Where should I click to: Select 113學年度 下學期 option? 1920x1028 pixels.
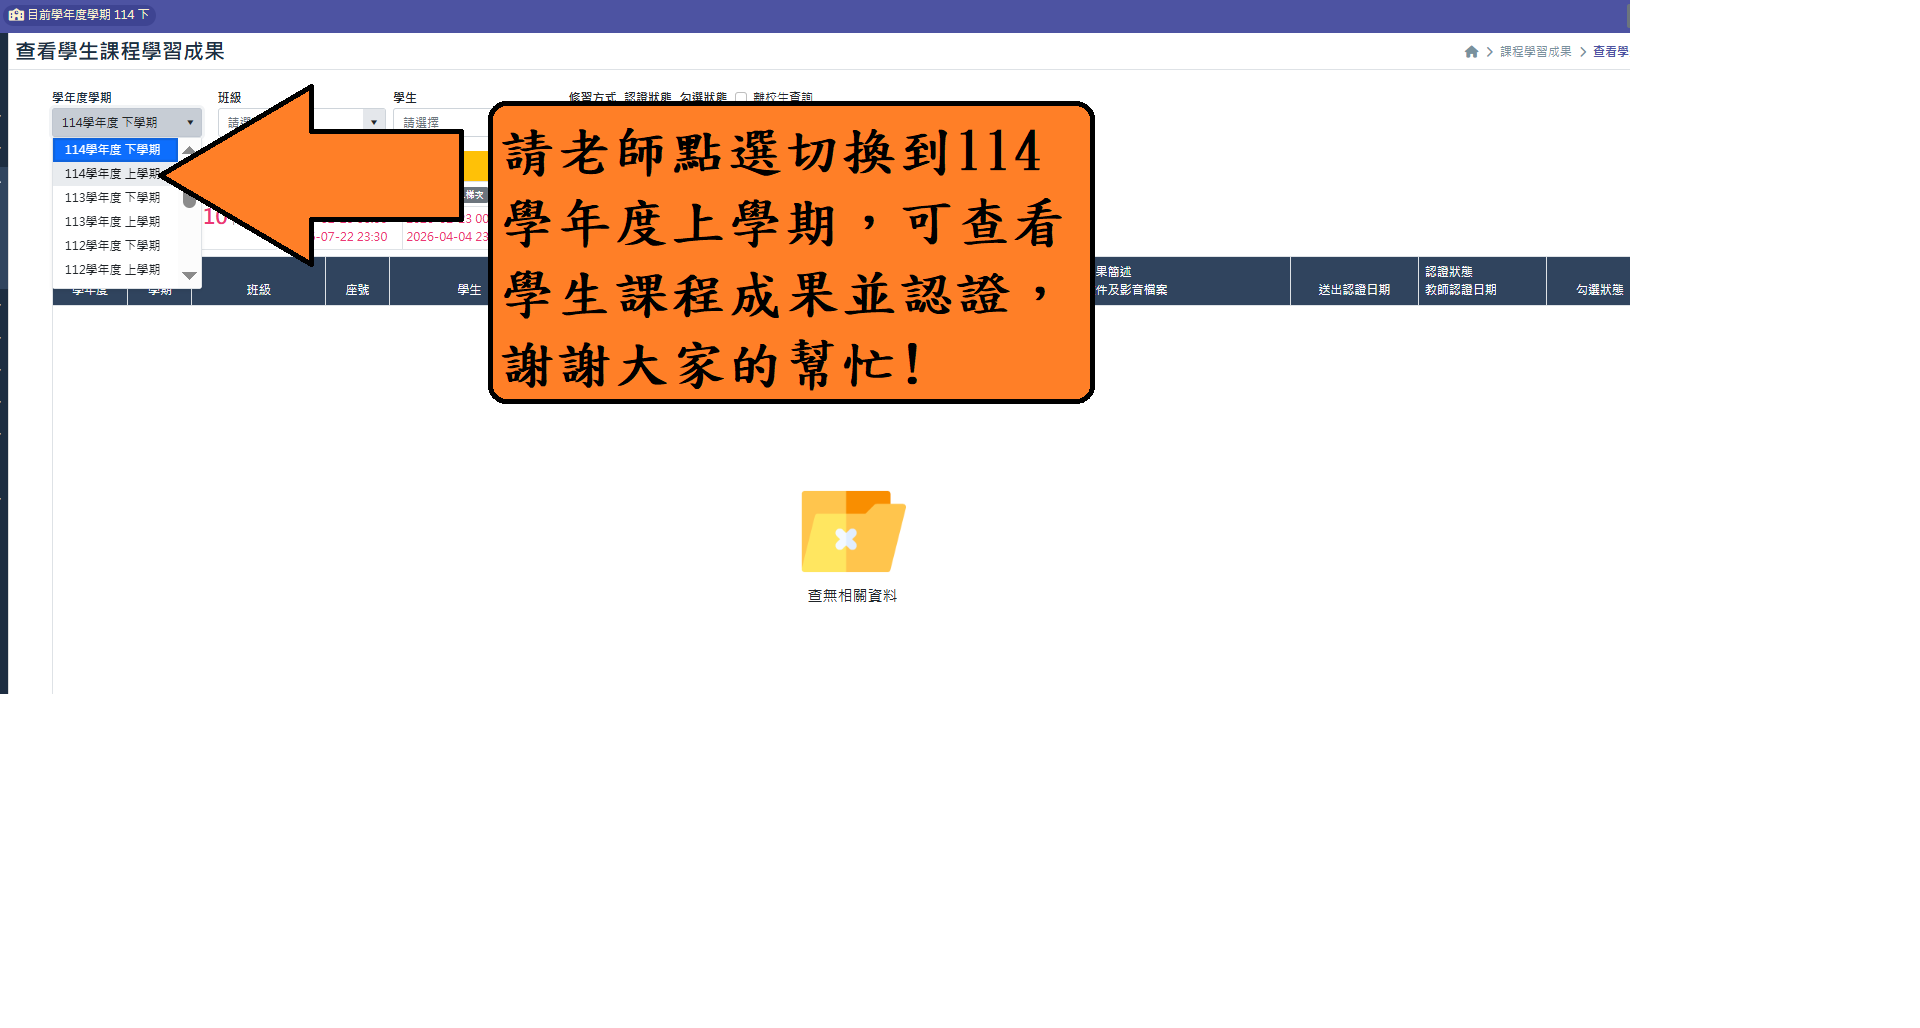click(112, 198)
